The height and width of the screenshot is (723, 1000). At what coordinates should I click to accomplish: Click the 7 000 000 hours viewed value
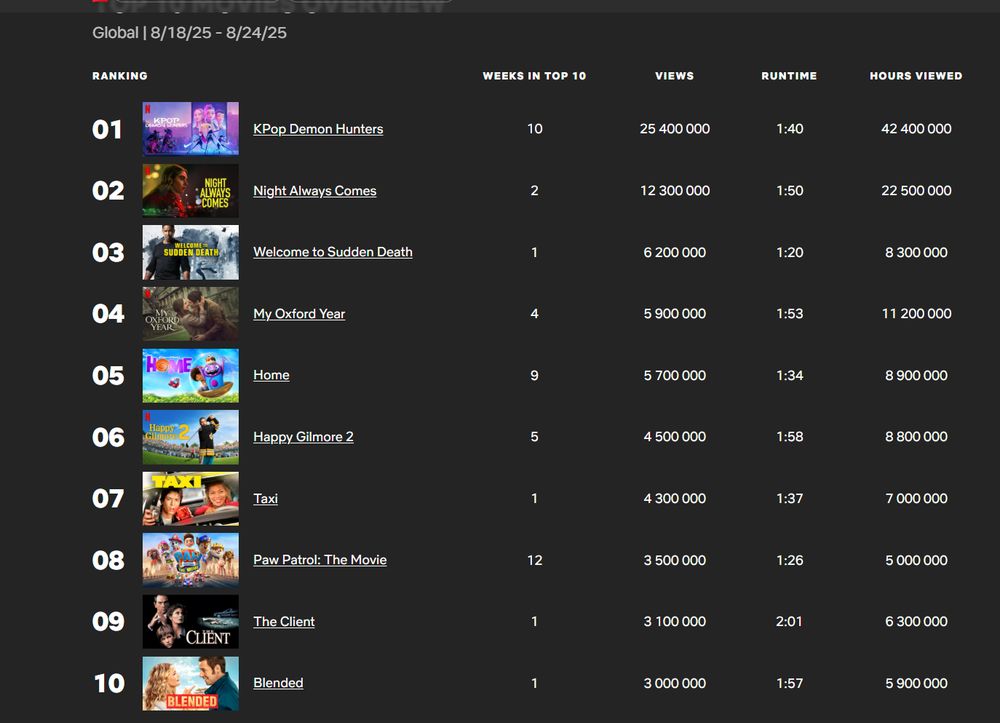(x=916, y=499)
